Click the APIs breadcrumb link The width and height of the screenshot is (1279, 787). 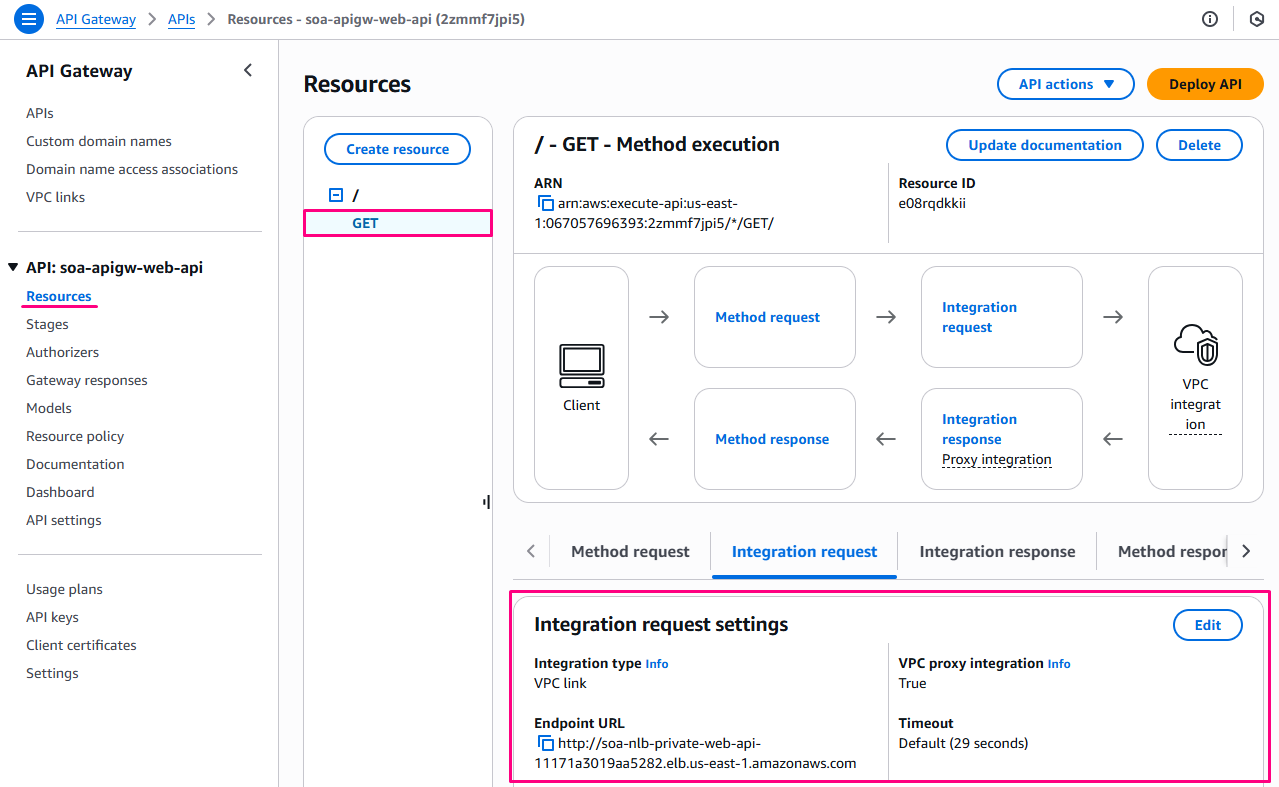click(181, 19)
